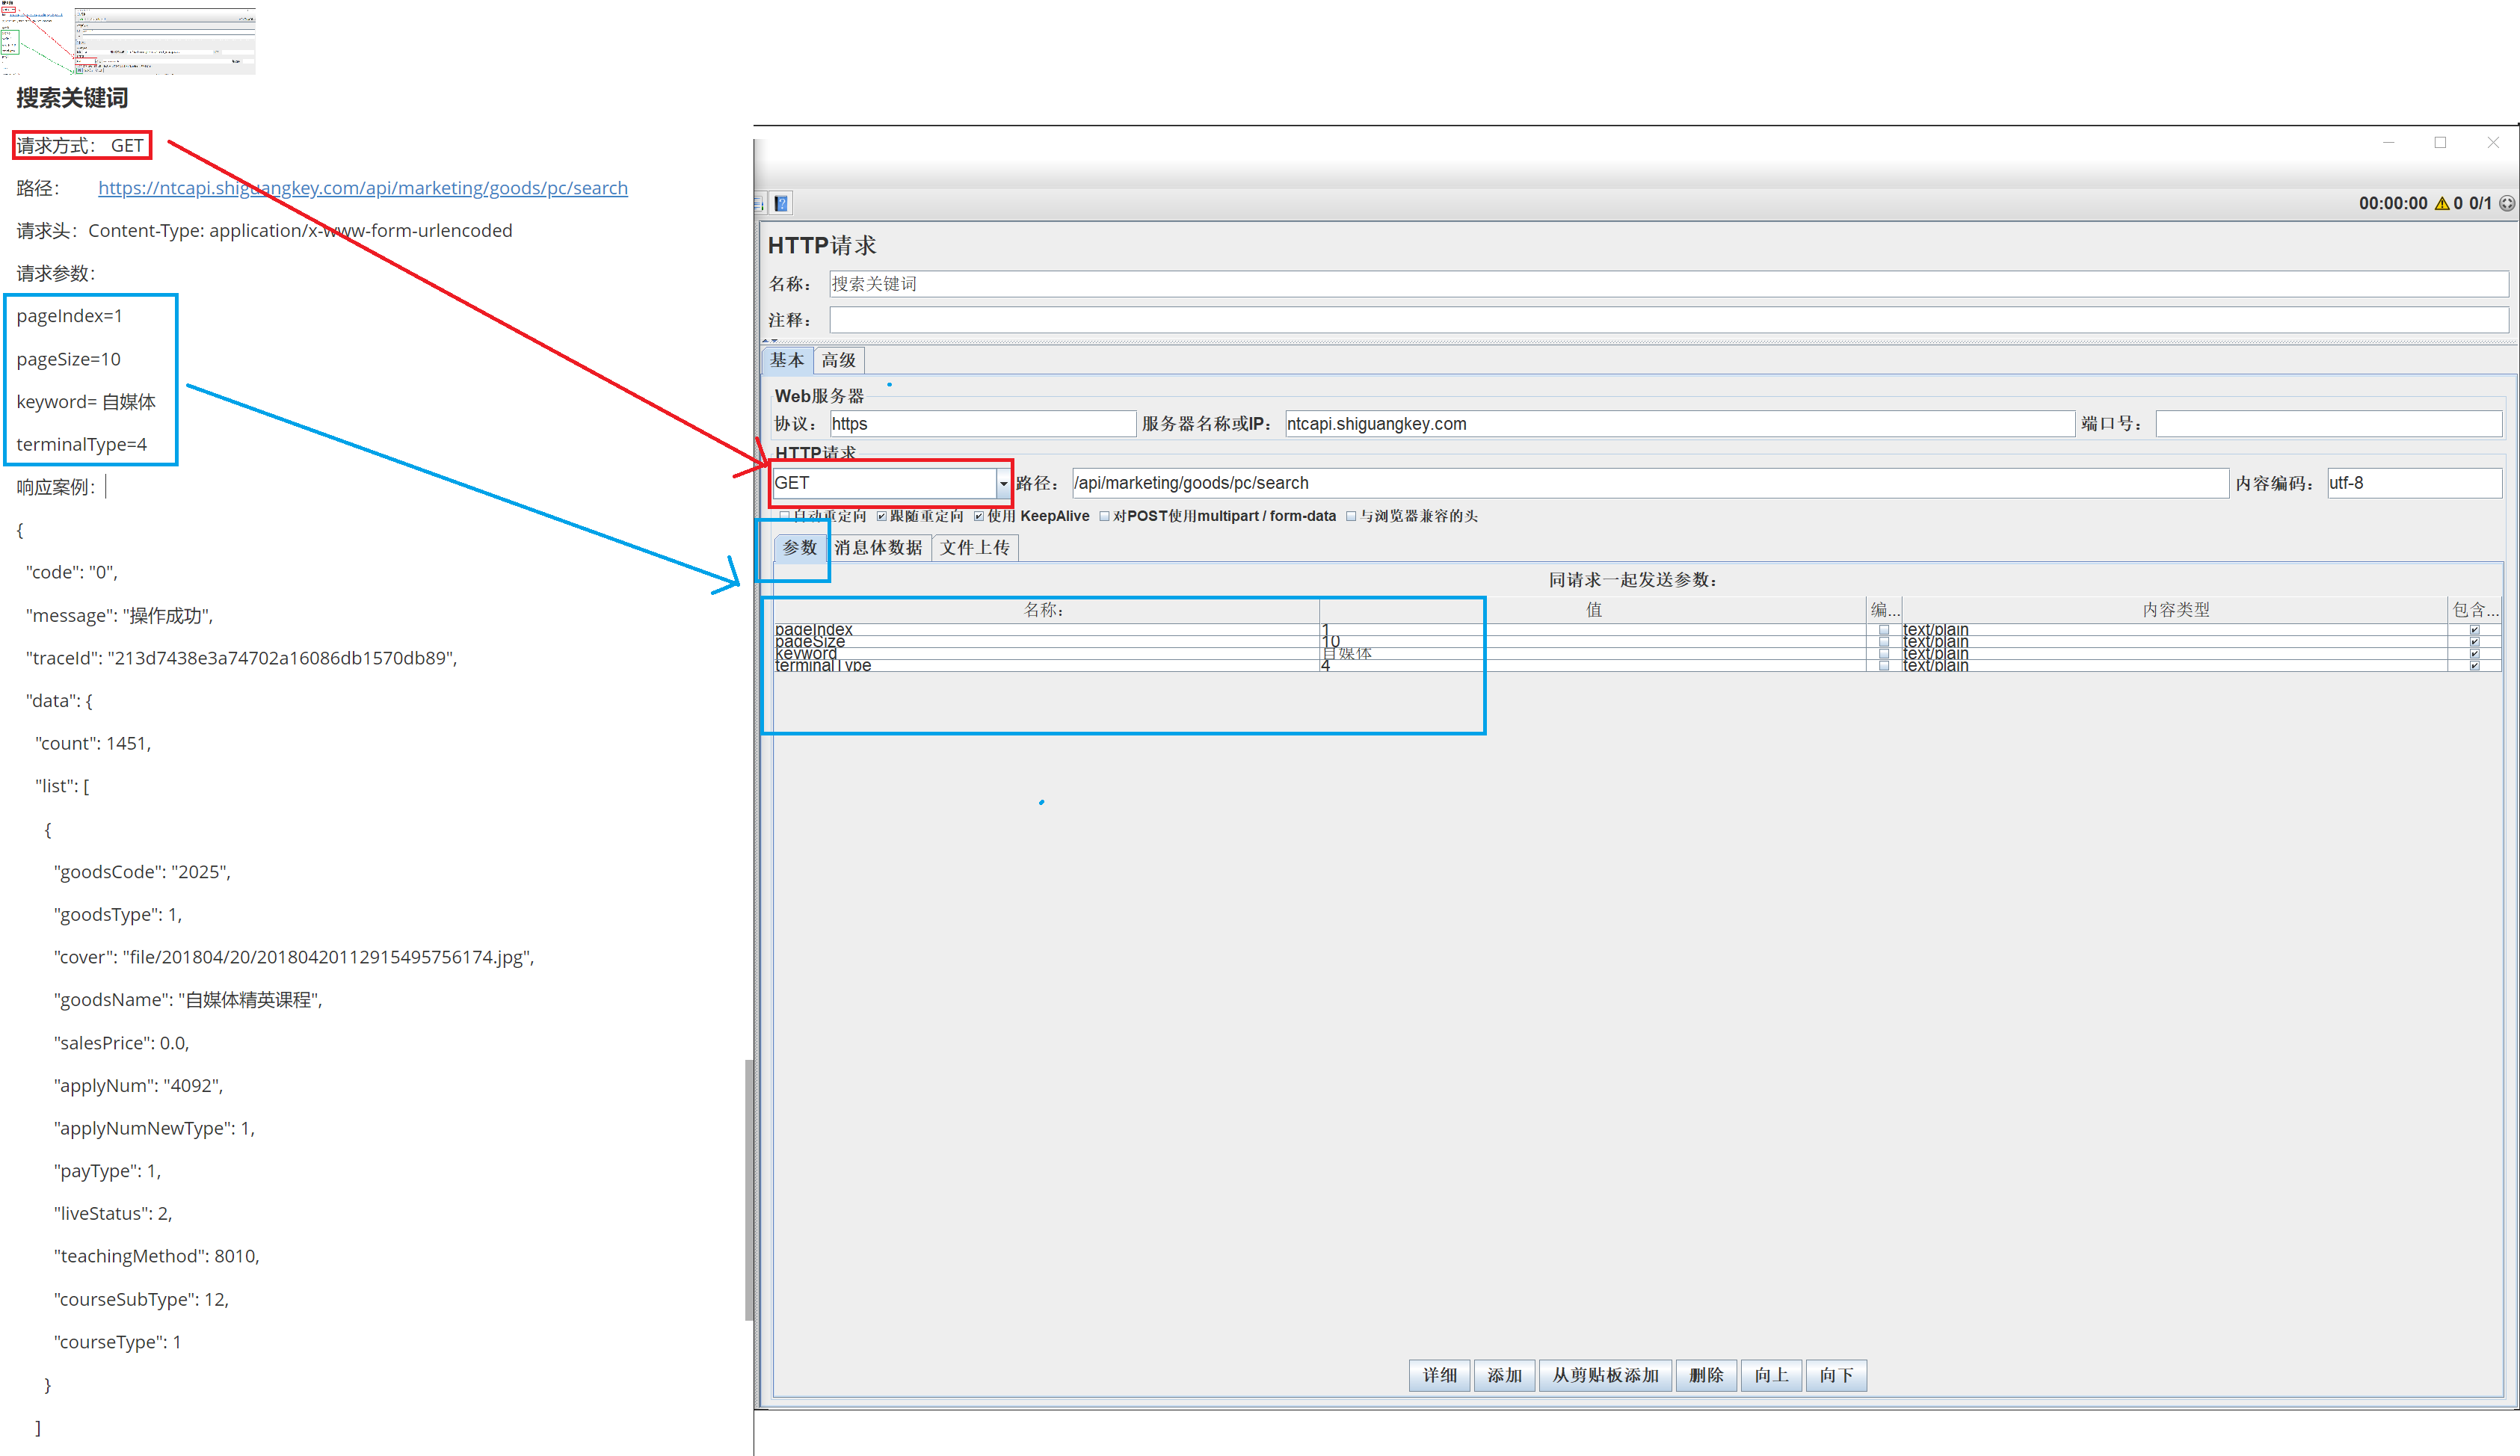This screenshot has height=1456, width=2520.
Task: Open the GET request method dropdown
Action: click(1002, 484)
